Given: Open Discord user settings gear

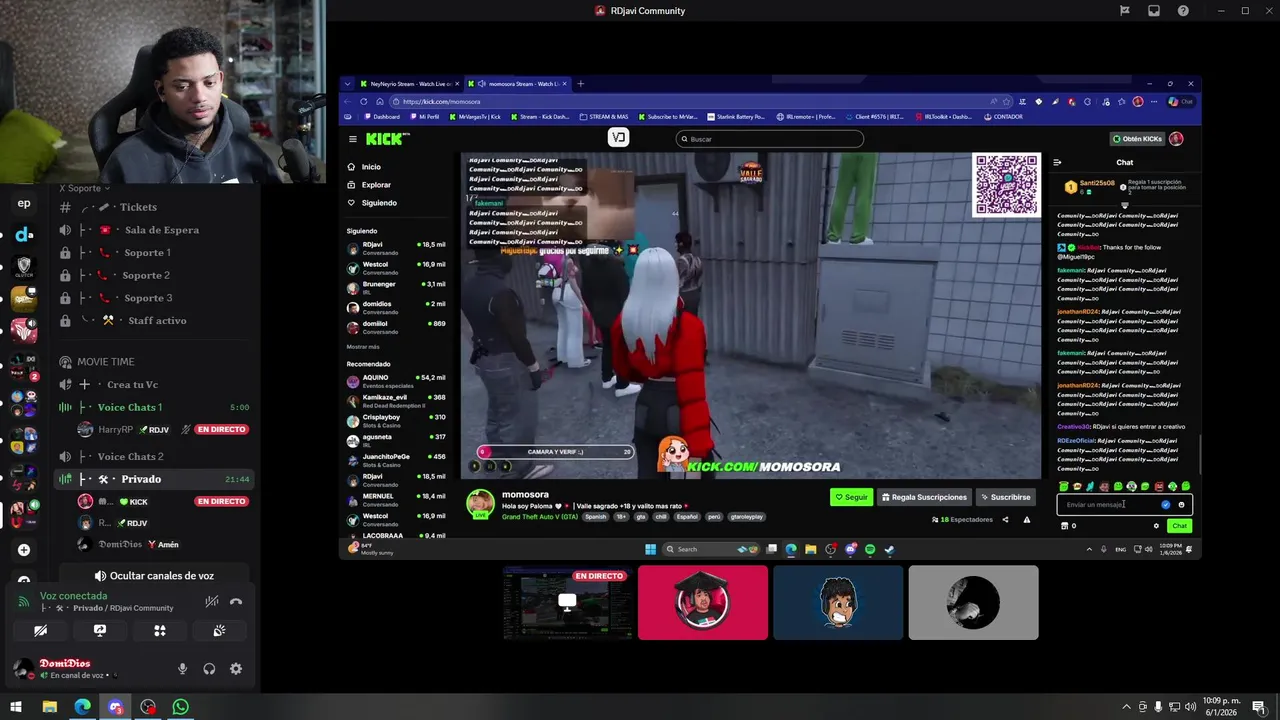Looking at the screenshot, I should coord(236,669).
